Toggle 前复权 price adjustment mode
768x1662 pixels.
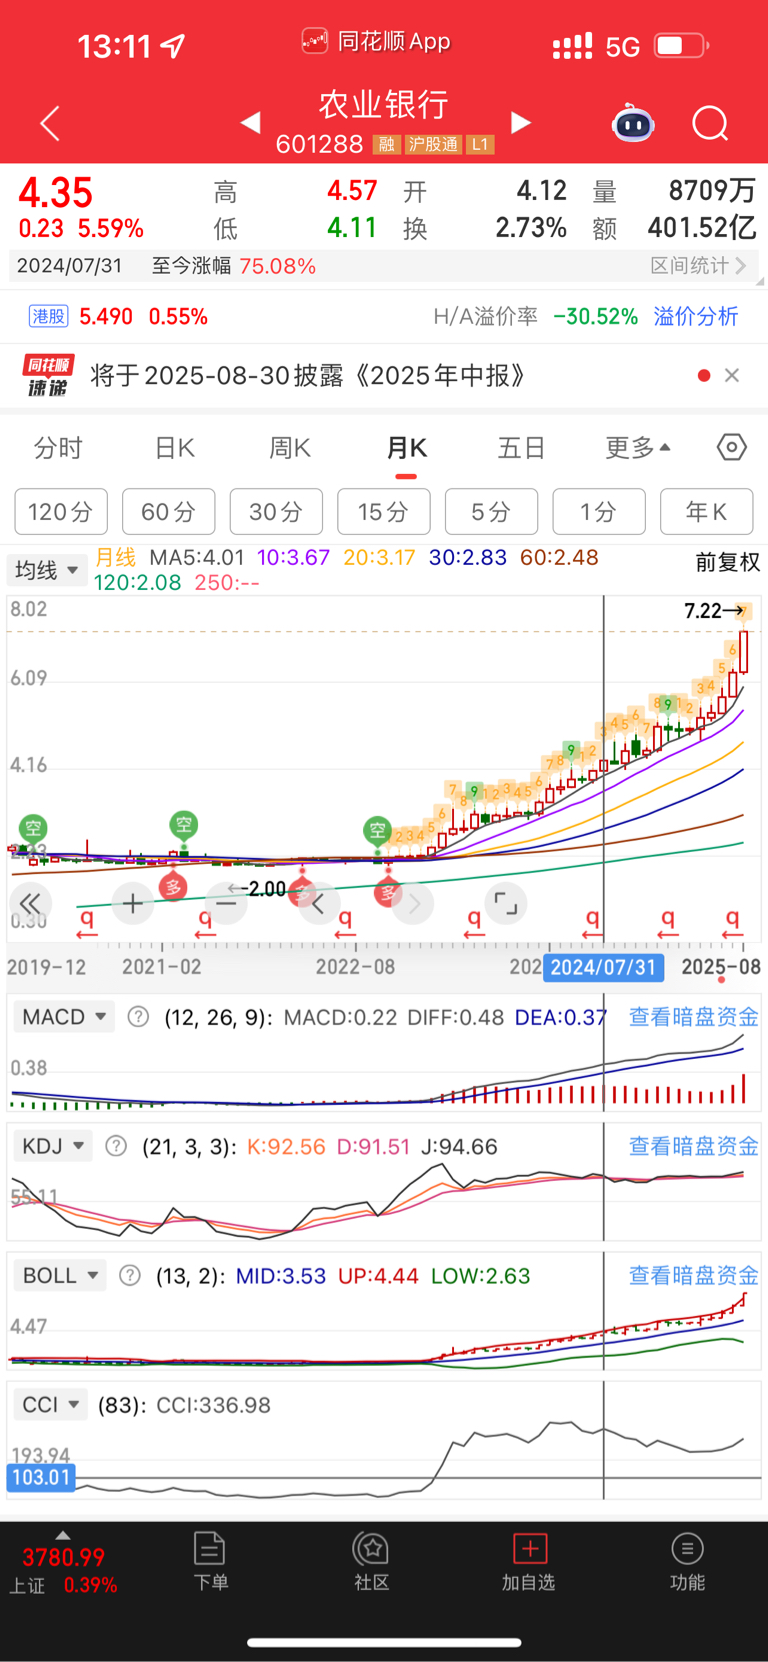[x=727, y=562]
